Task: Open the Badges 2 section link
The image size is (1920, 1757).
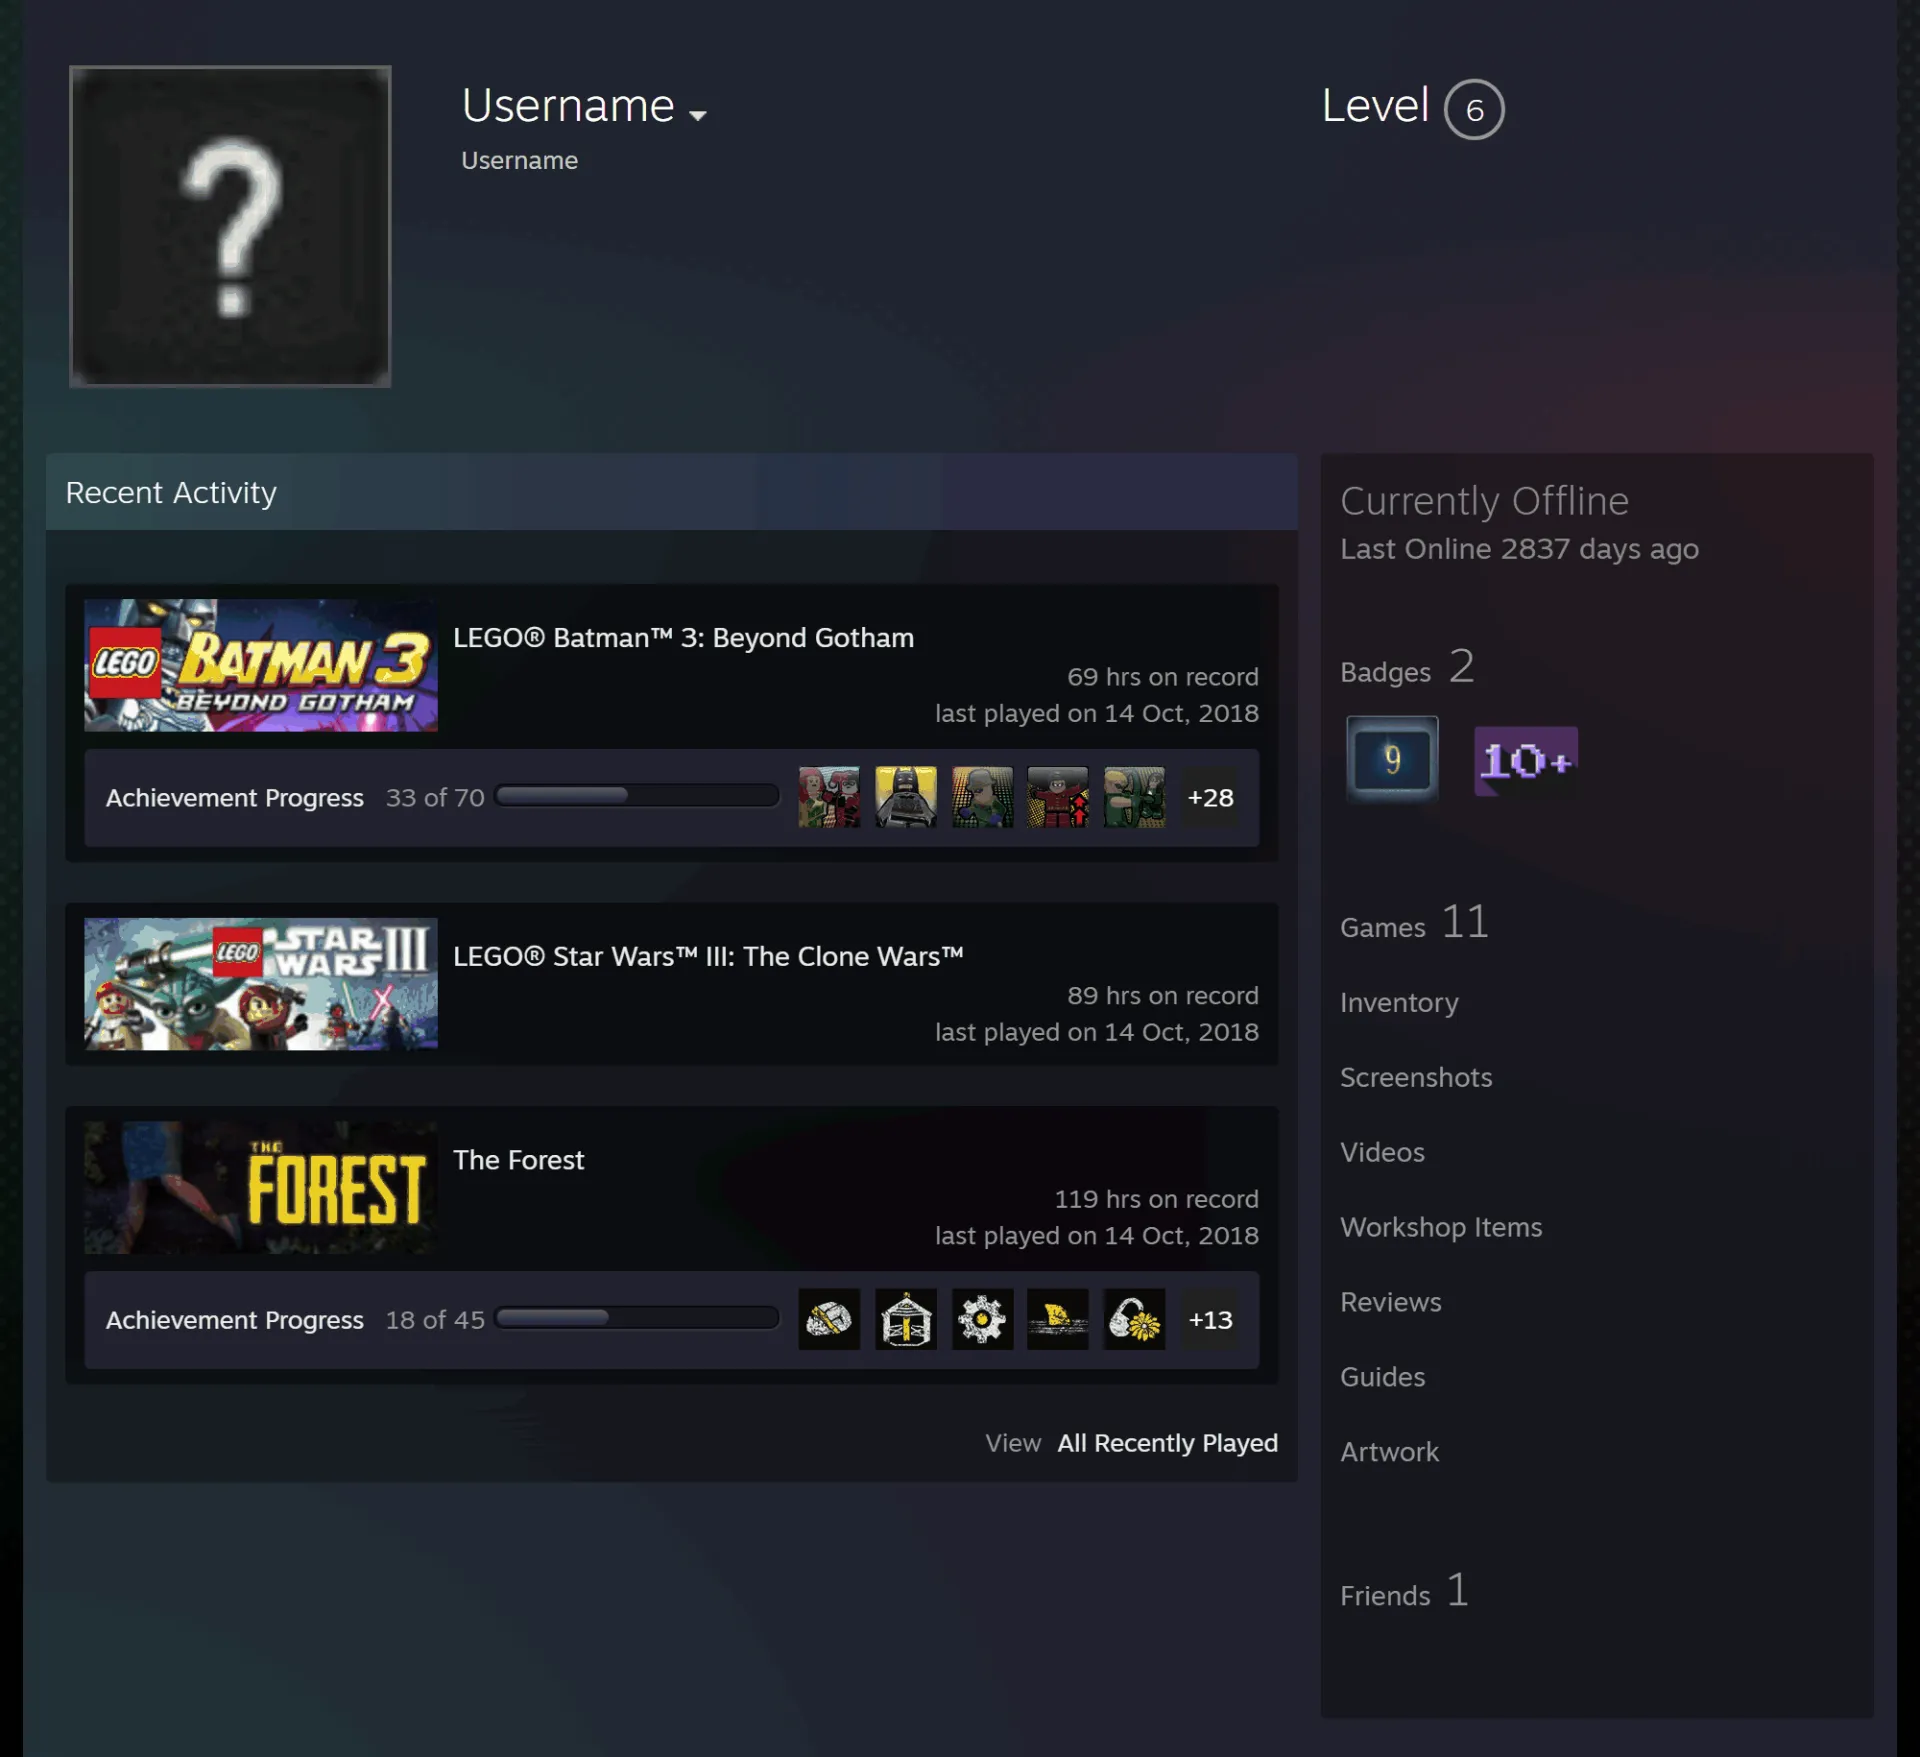Action: coord(1407,668)
